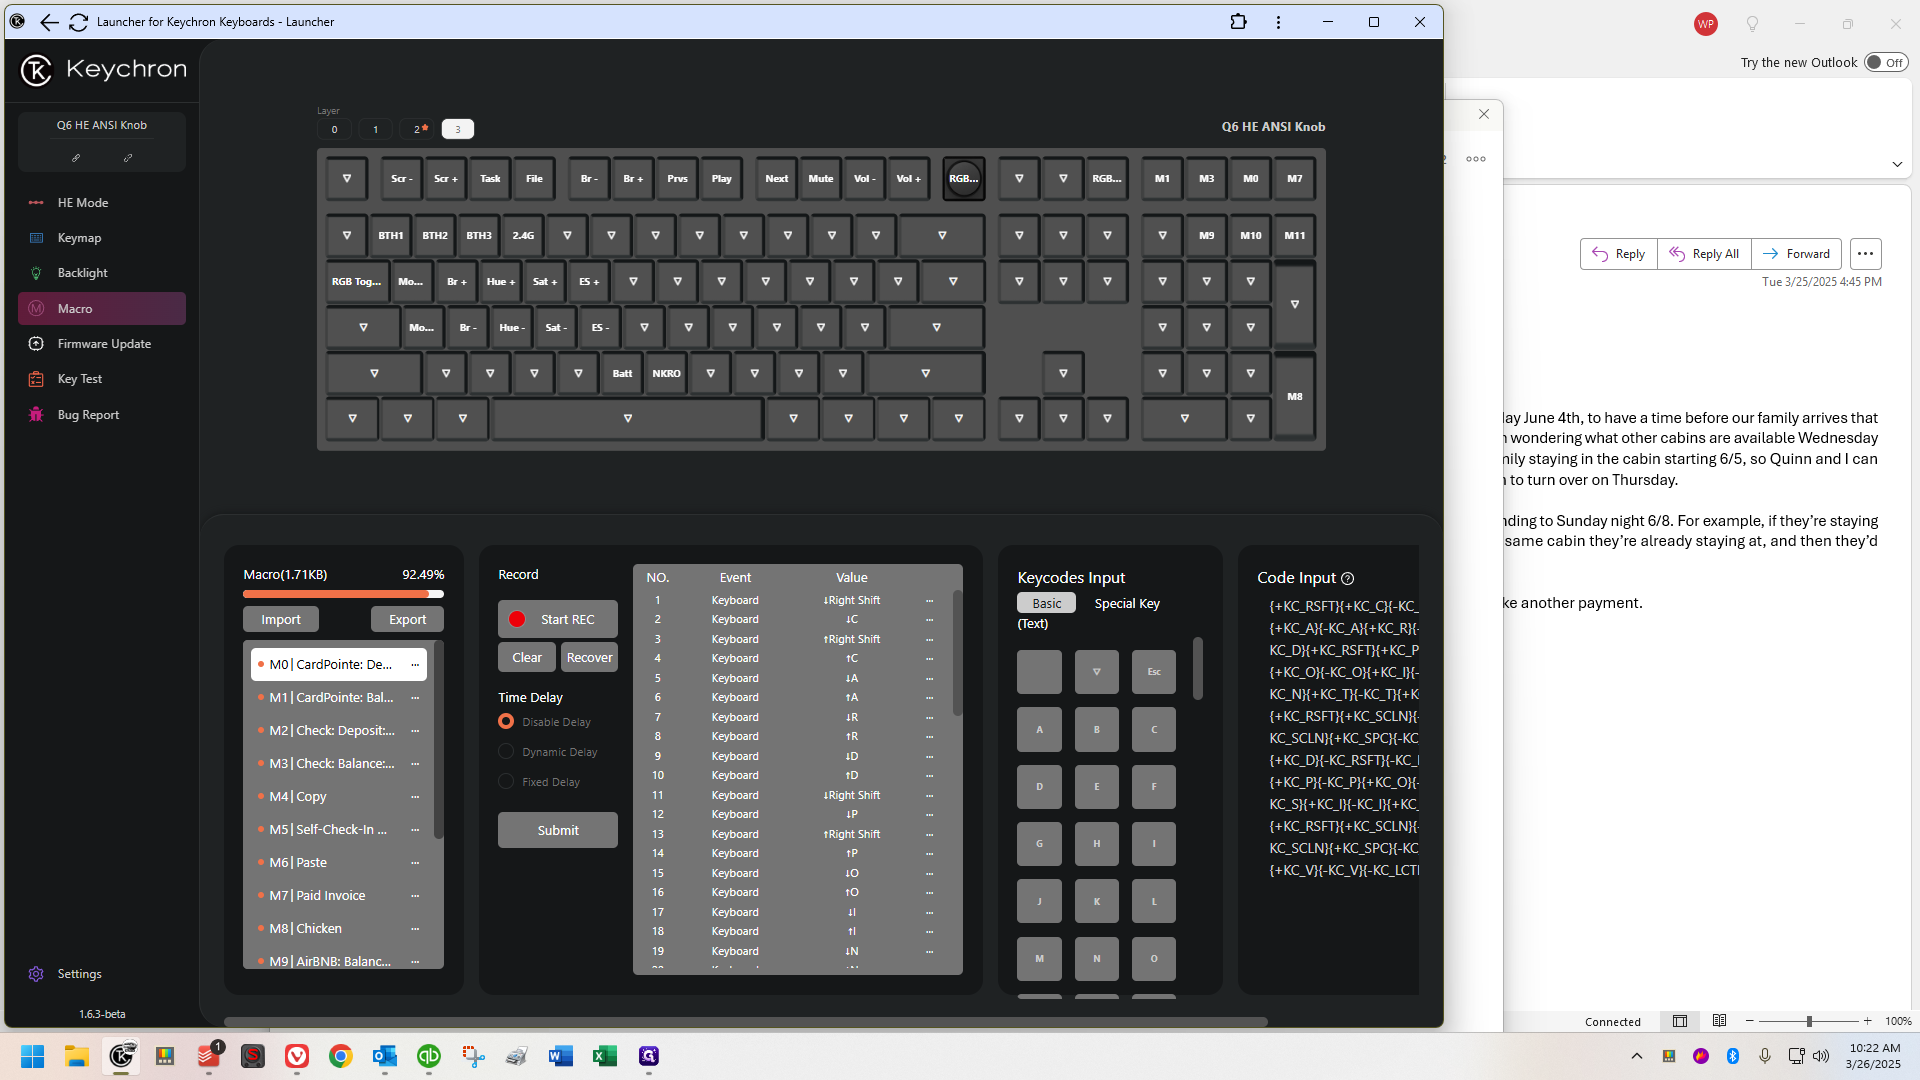Open the Key Test icon
Image resolution: width=1920 pixels, height=1080 pixels.
point(36,379)
